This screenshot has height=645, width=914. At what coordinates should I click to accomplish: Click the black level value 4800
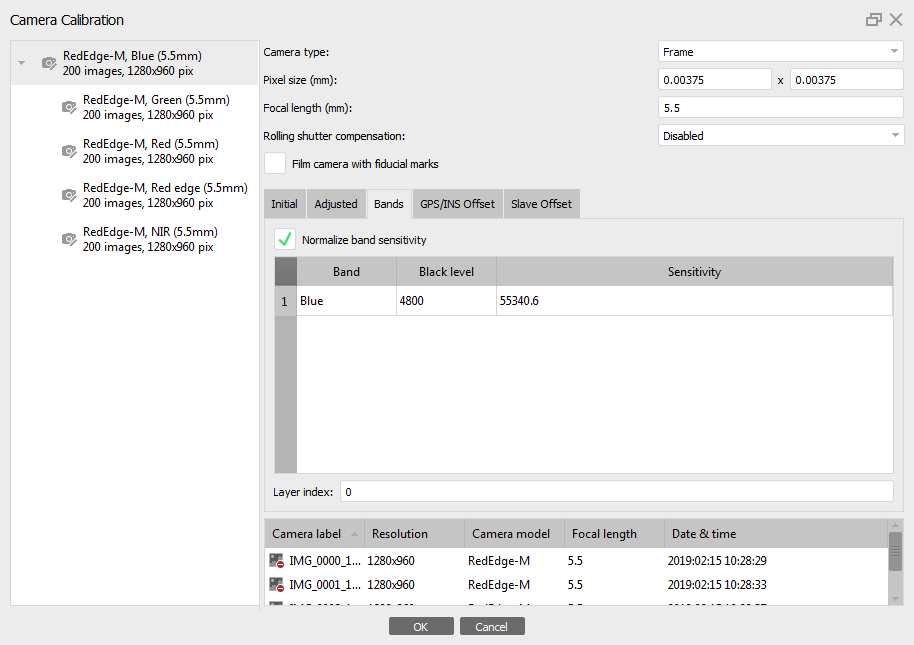pos(446,301)
